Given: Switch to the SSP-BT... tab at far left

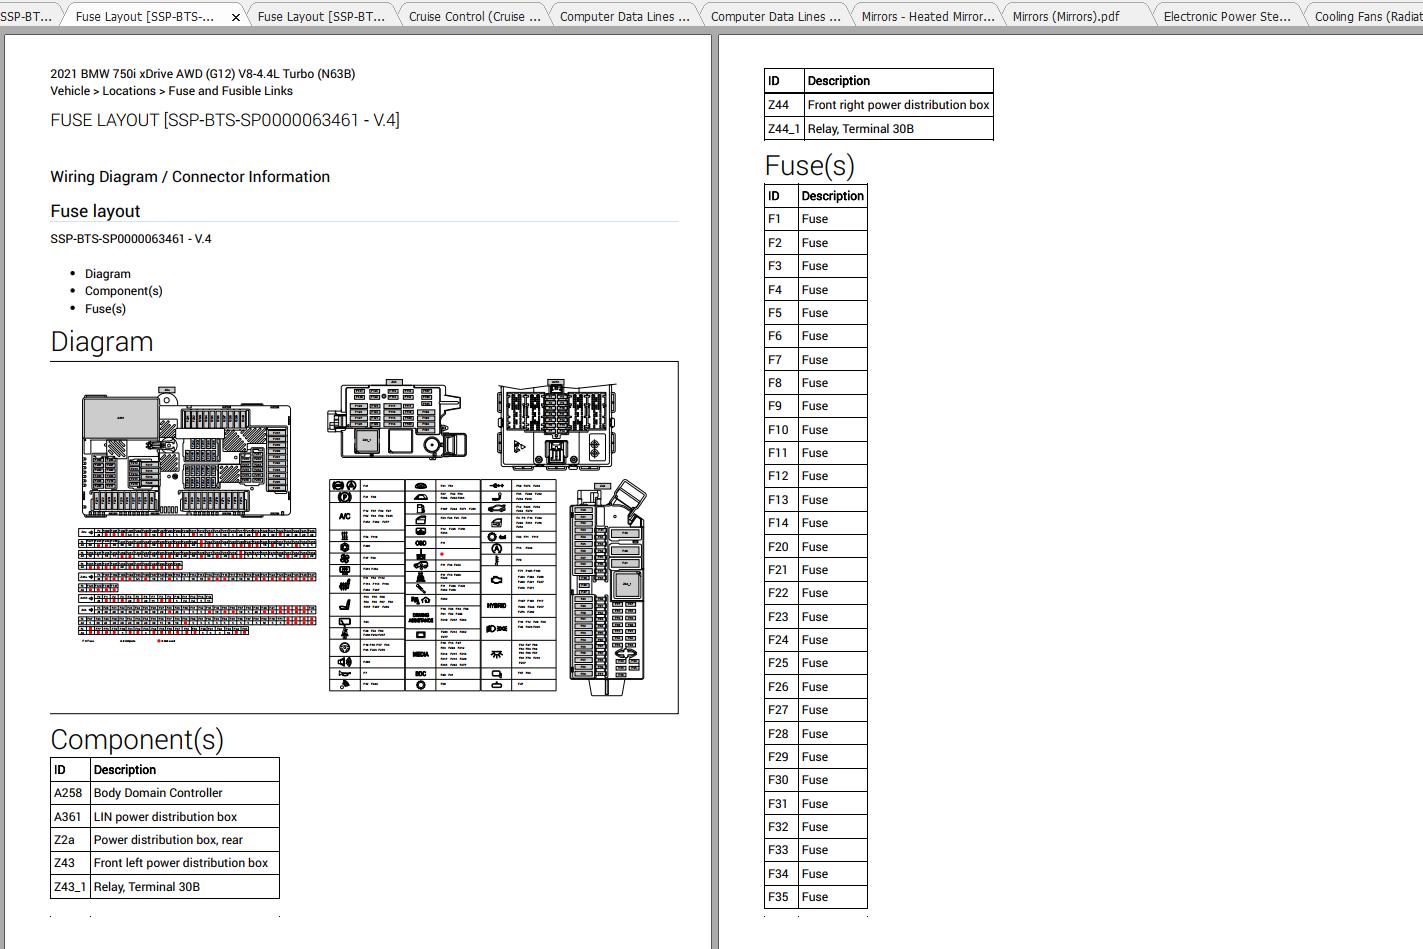Looking at the screenshot, I should (x=26, y=16).
